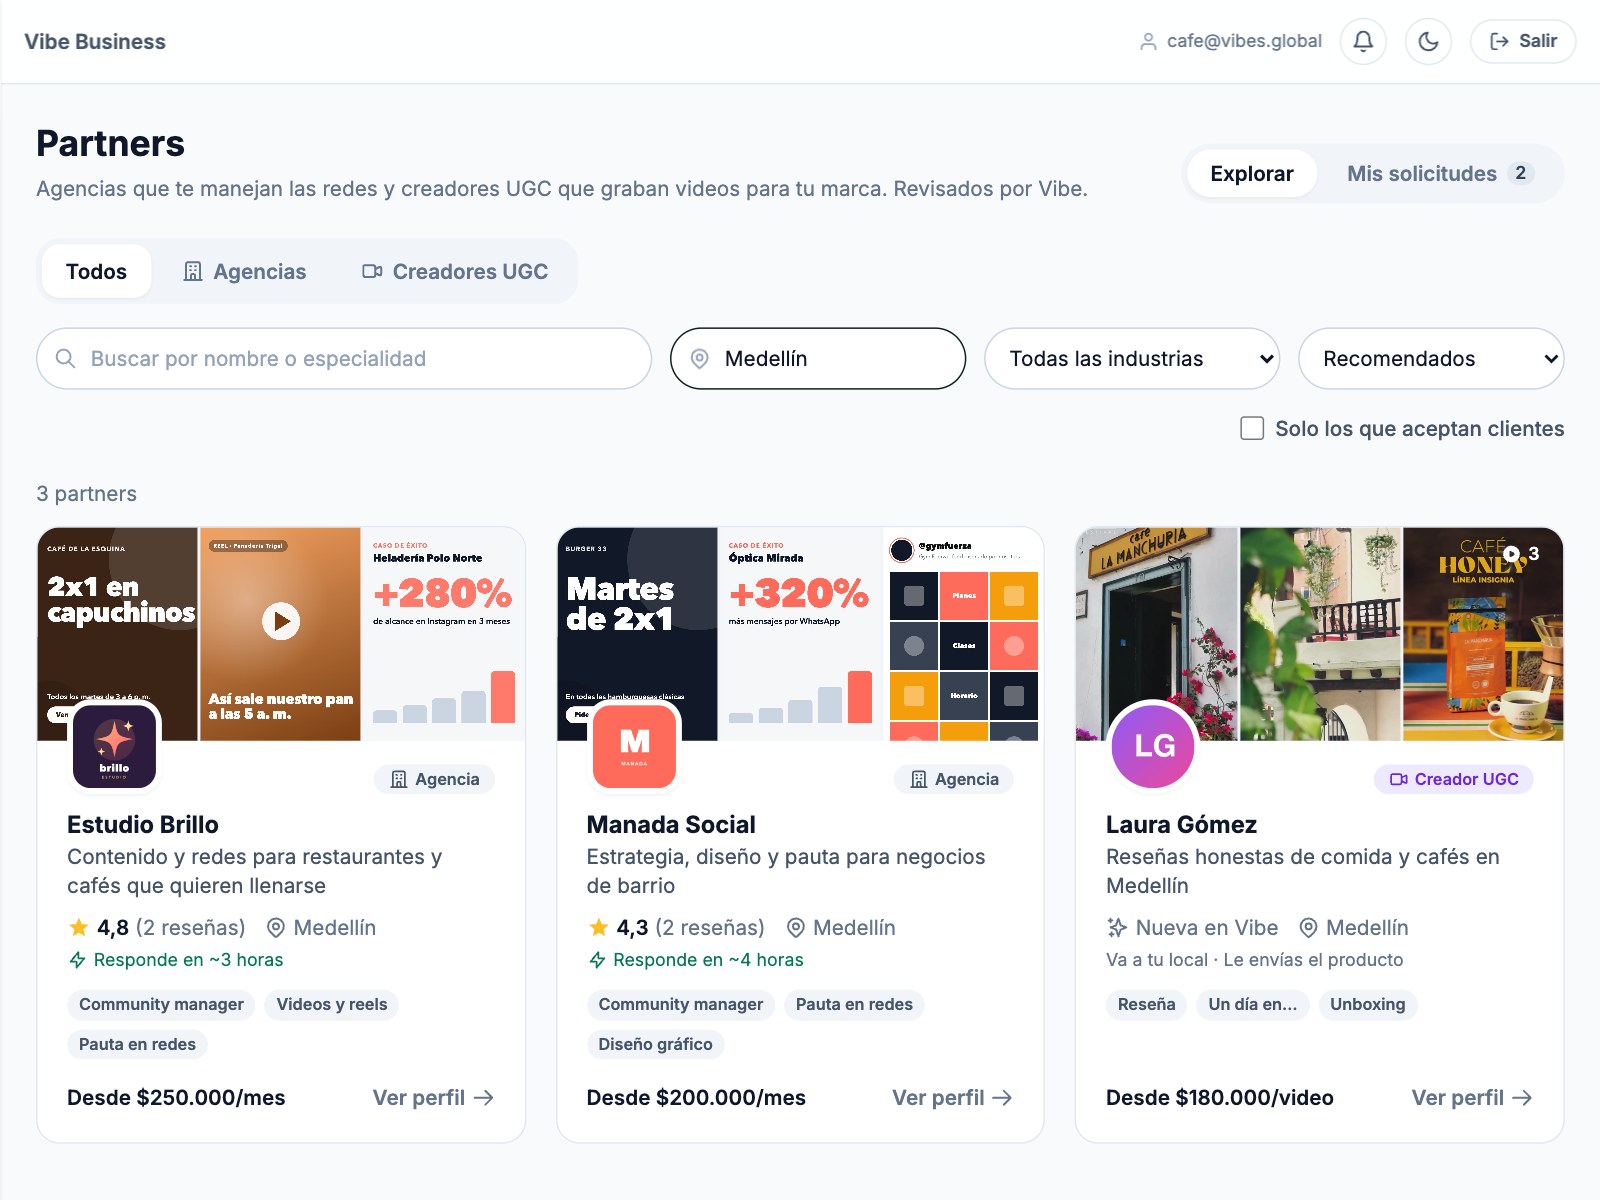Filter by Agencias tab
This screenshot has width=1600, height=1200.
click(x=245, y=272)
